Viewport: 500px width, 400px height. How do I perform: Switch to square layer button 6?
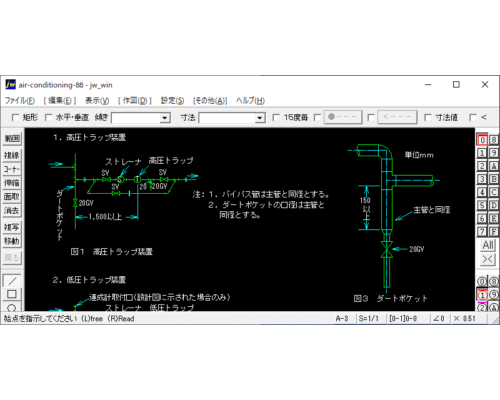click(482, 218)
